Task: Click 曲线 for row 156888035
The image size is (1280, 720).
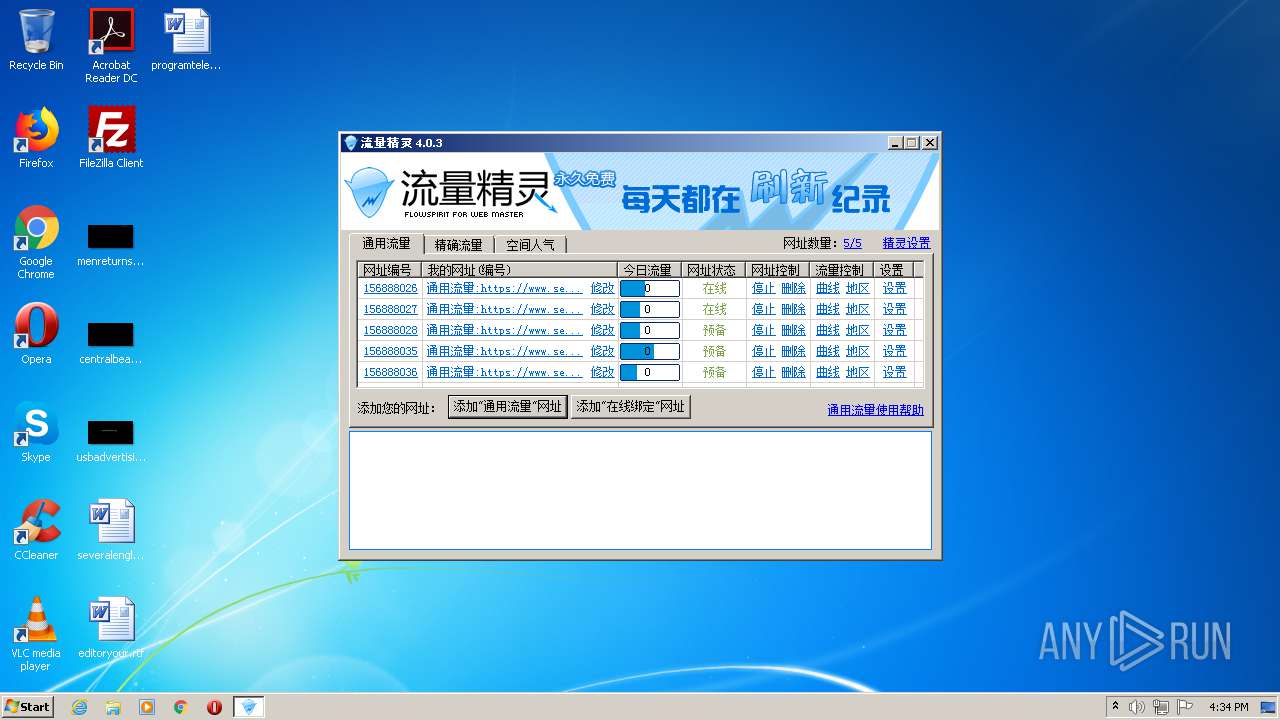Action: point(828,351)
